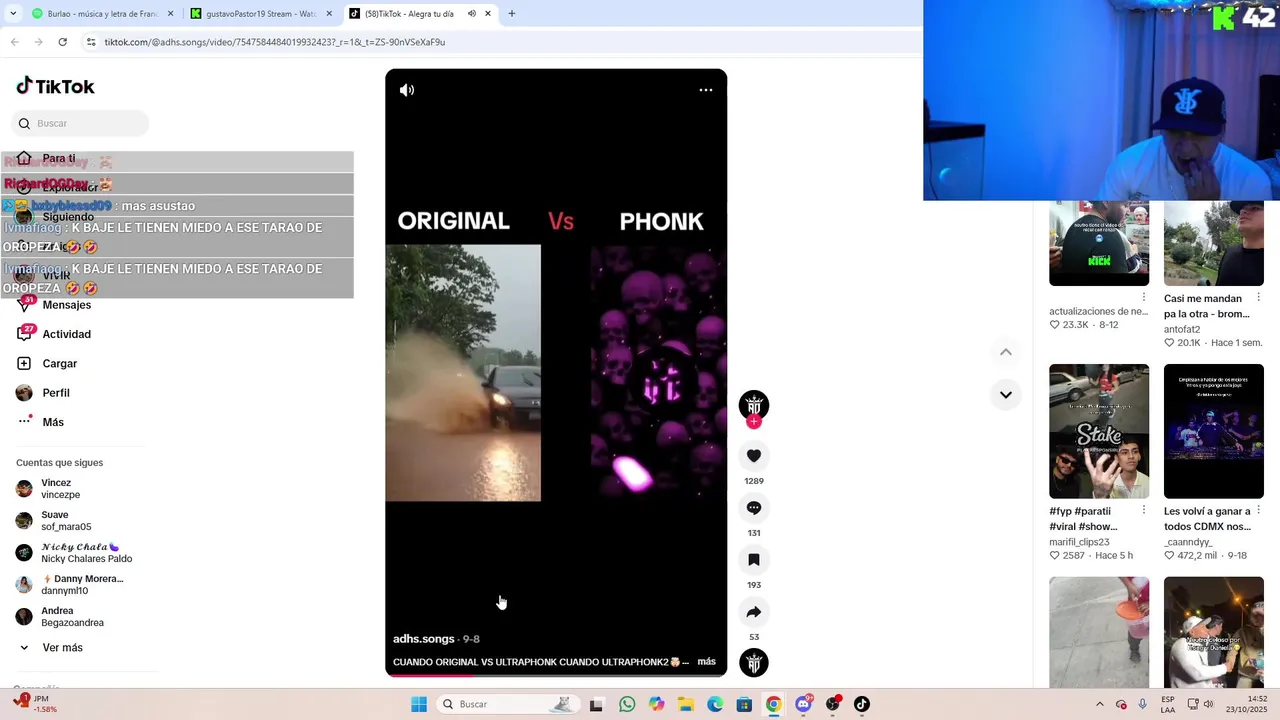This screenshot has width=1280, height=720.
Task: Show hidden system tray icons
Action: pos(1100,704)
